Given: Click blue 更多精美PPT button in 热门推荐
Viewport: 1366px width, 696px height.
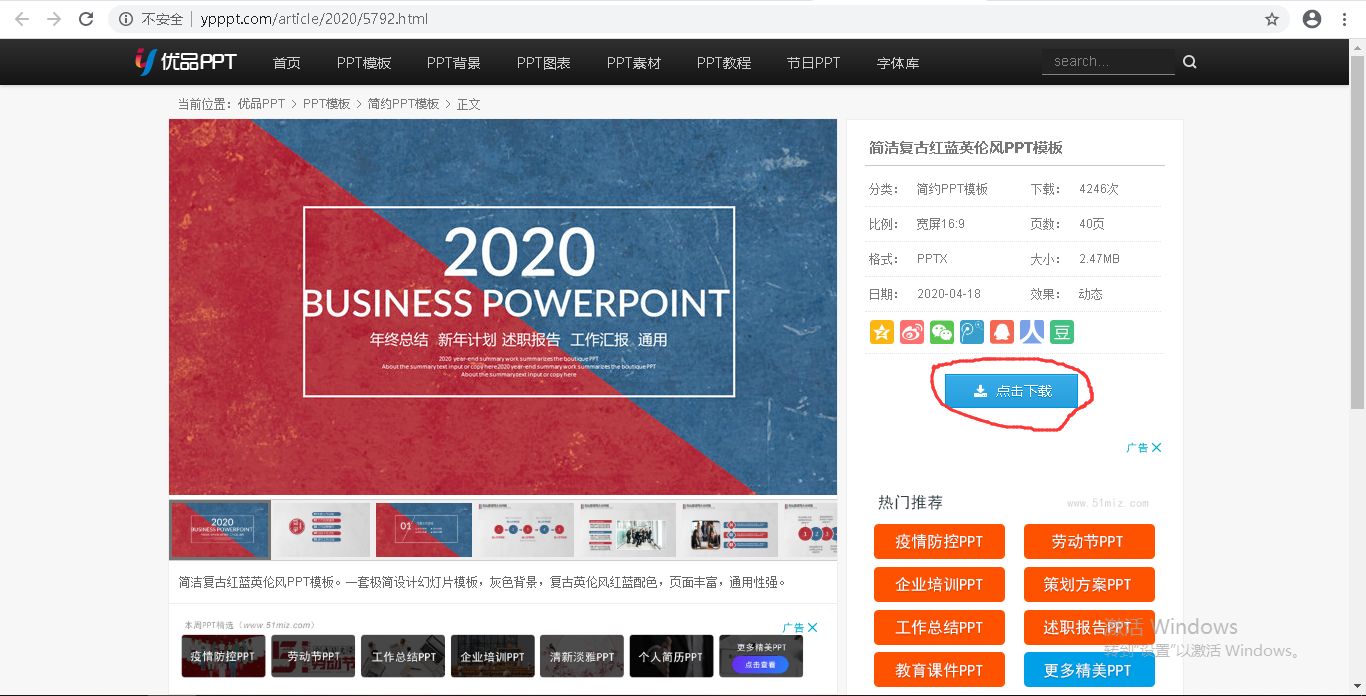Looking at the screenshot, I should pos(1089,670).
